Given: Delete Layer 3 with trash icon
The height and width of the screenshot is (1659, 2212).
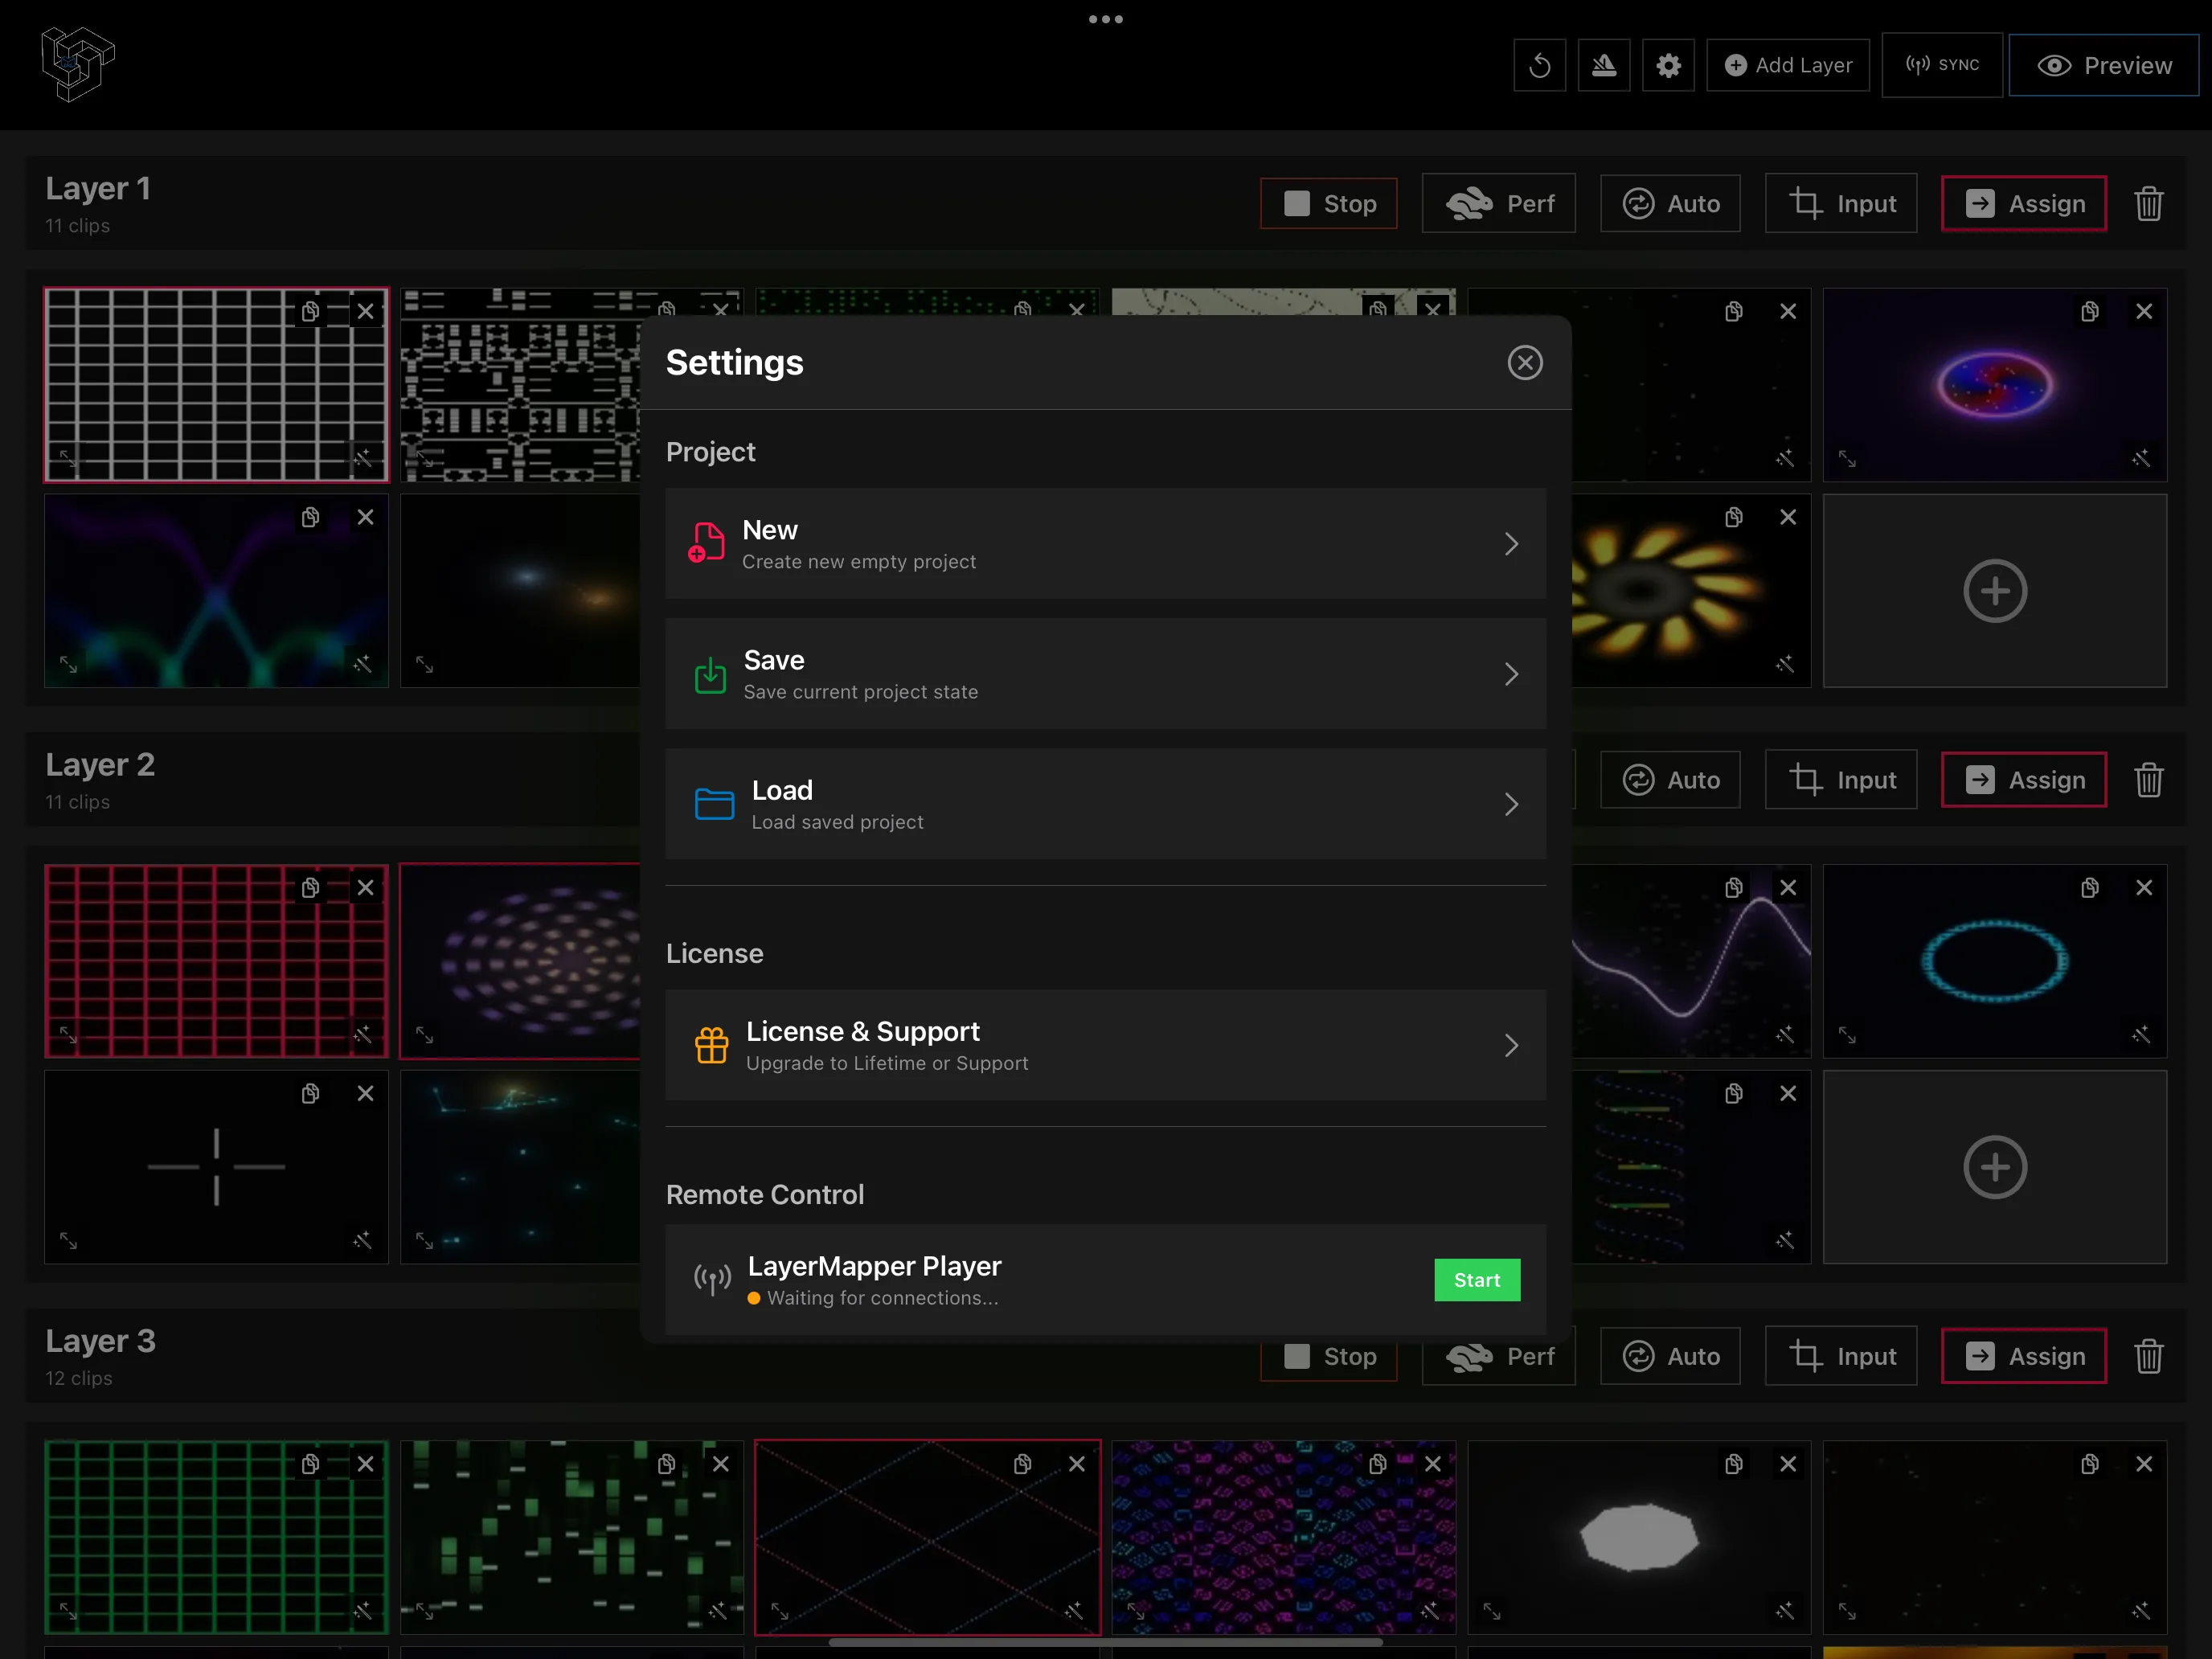Looking at the screenshot, I should tap(2148, 1356).
